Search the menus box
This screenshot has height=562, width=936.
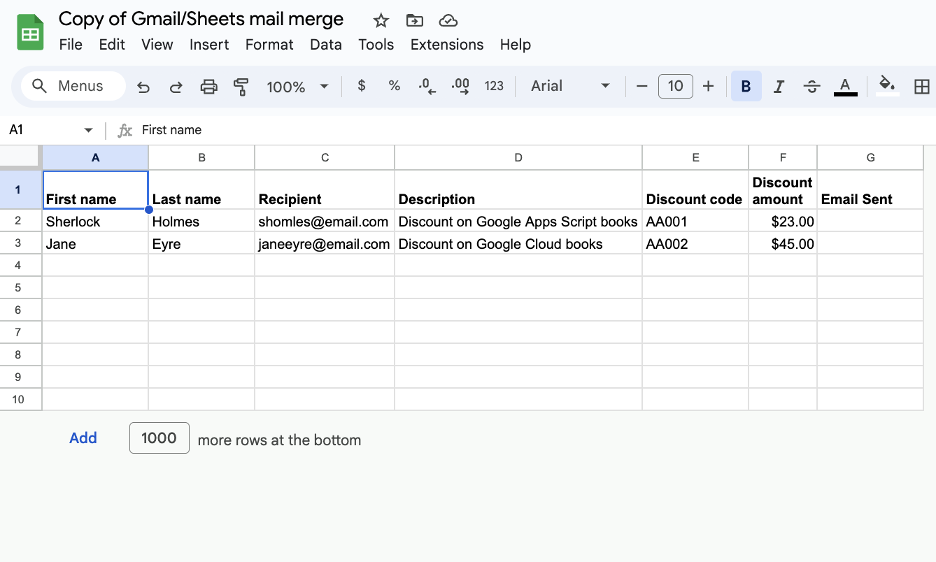tap(73, 86)
